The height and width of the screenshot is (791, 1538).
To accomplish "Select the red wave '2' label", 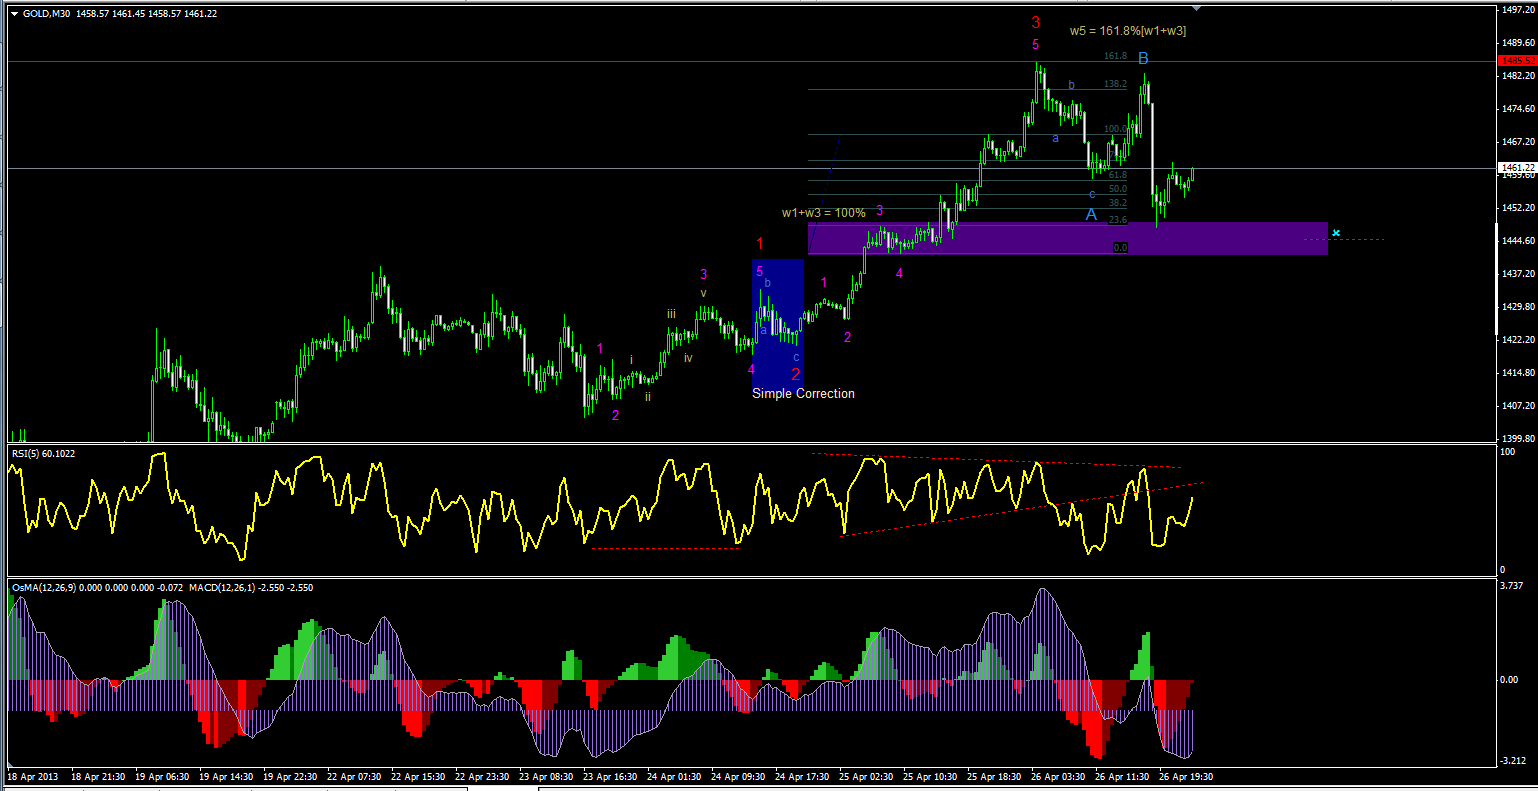I will (x=796, y=374).
